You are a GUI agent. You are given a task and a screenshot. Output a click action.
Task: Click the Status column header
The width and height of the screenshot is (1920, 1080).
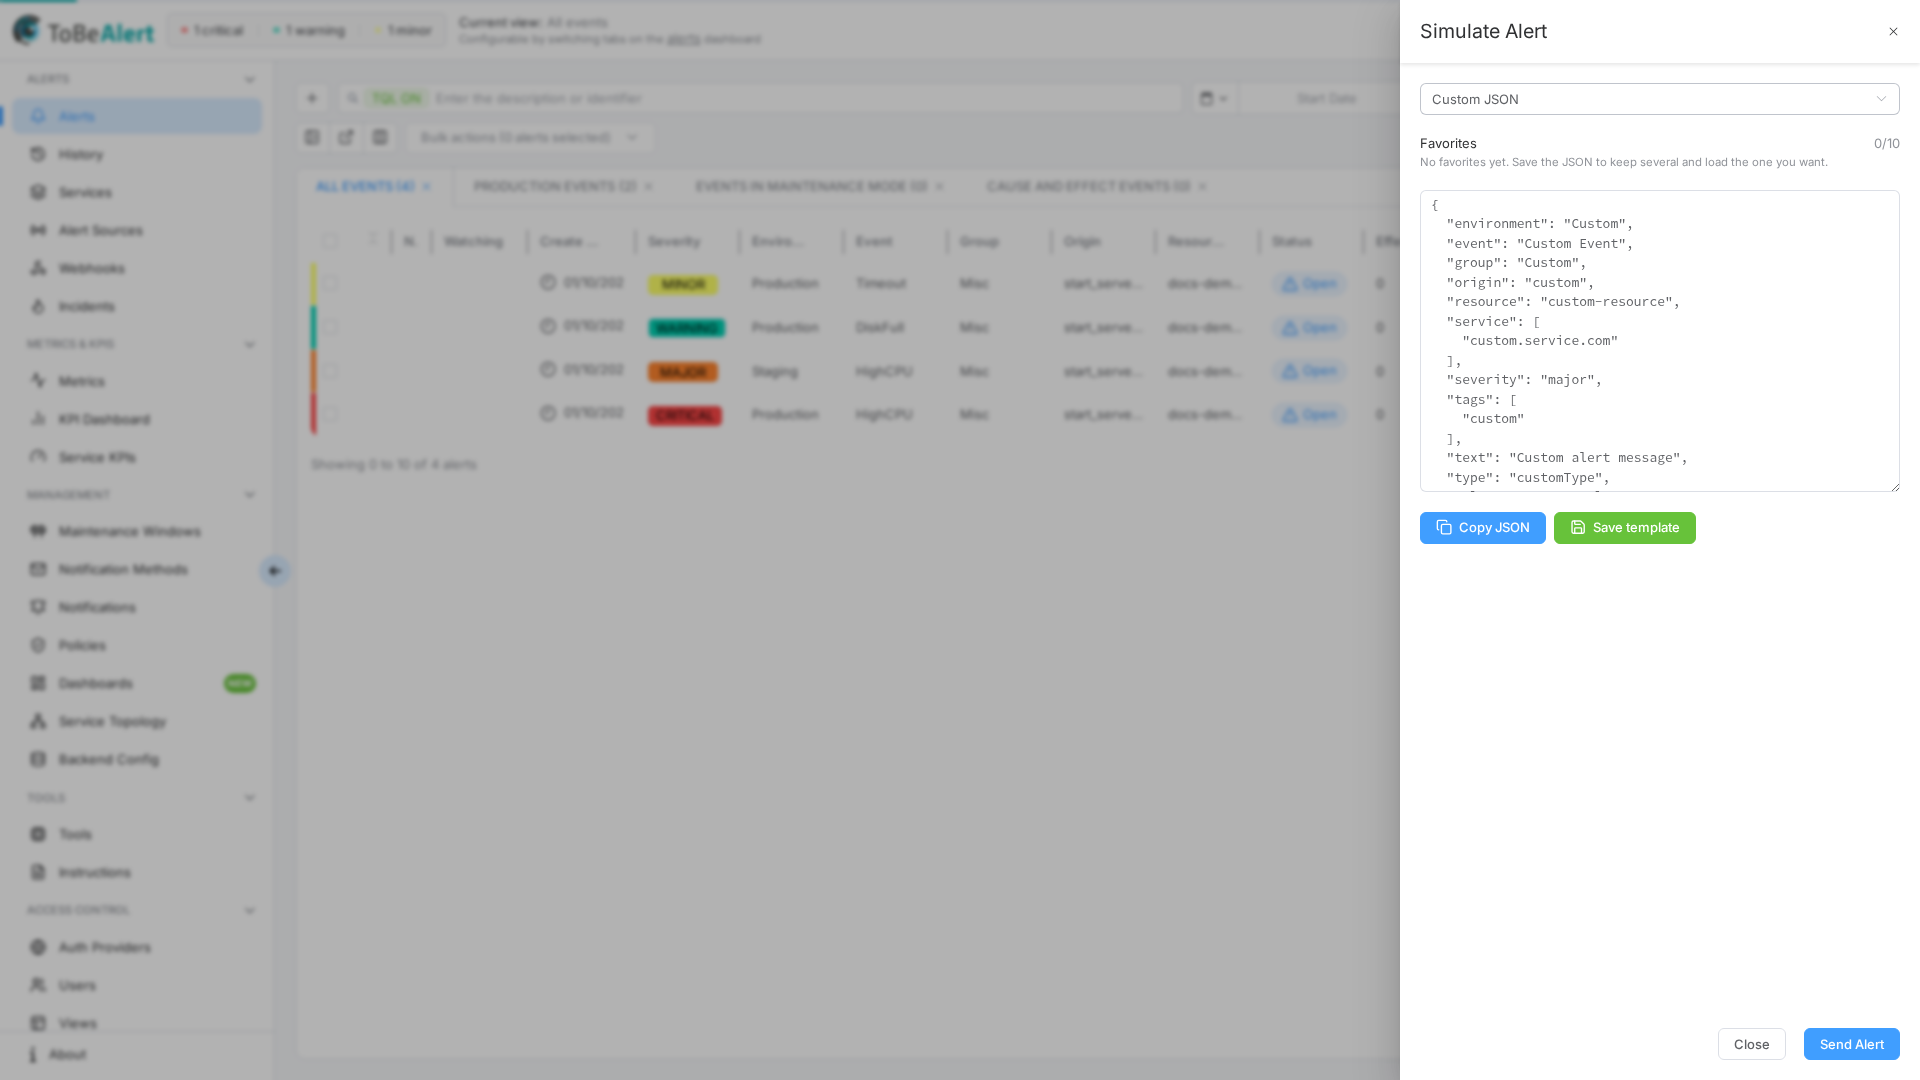click(x=1291, y=241)
